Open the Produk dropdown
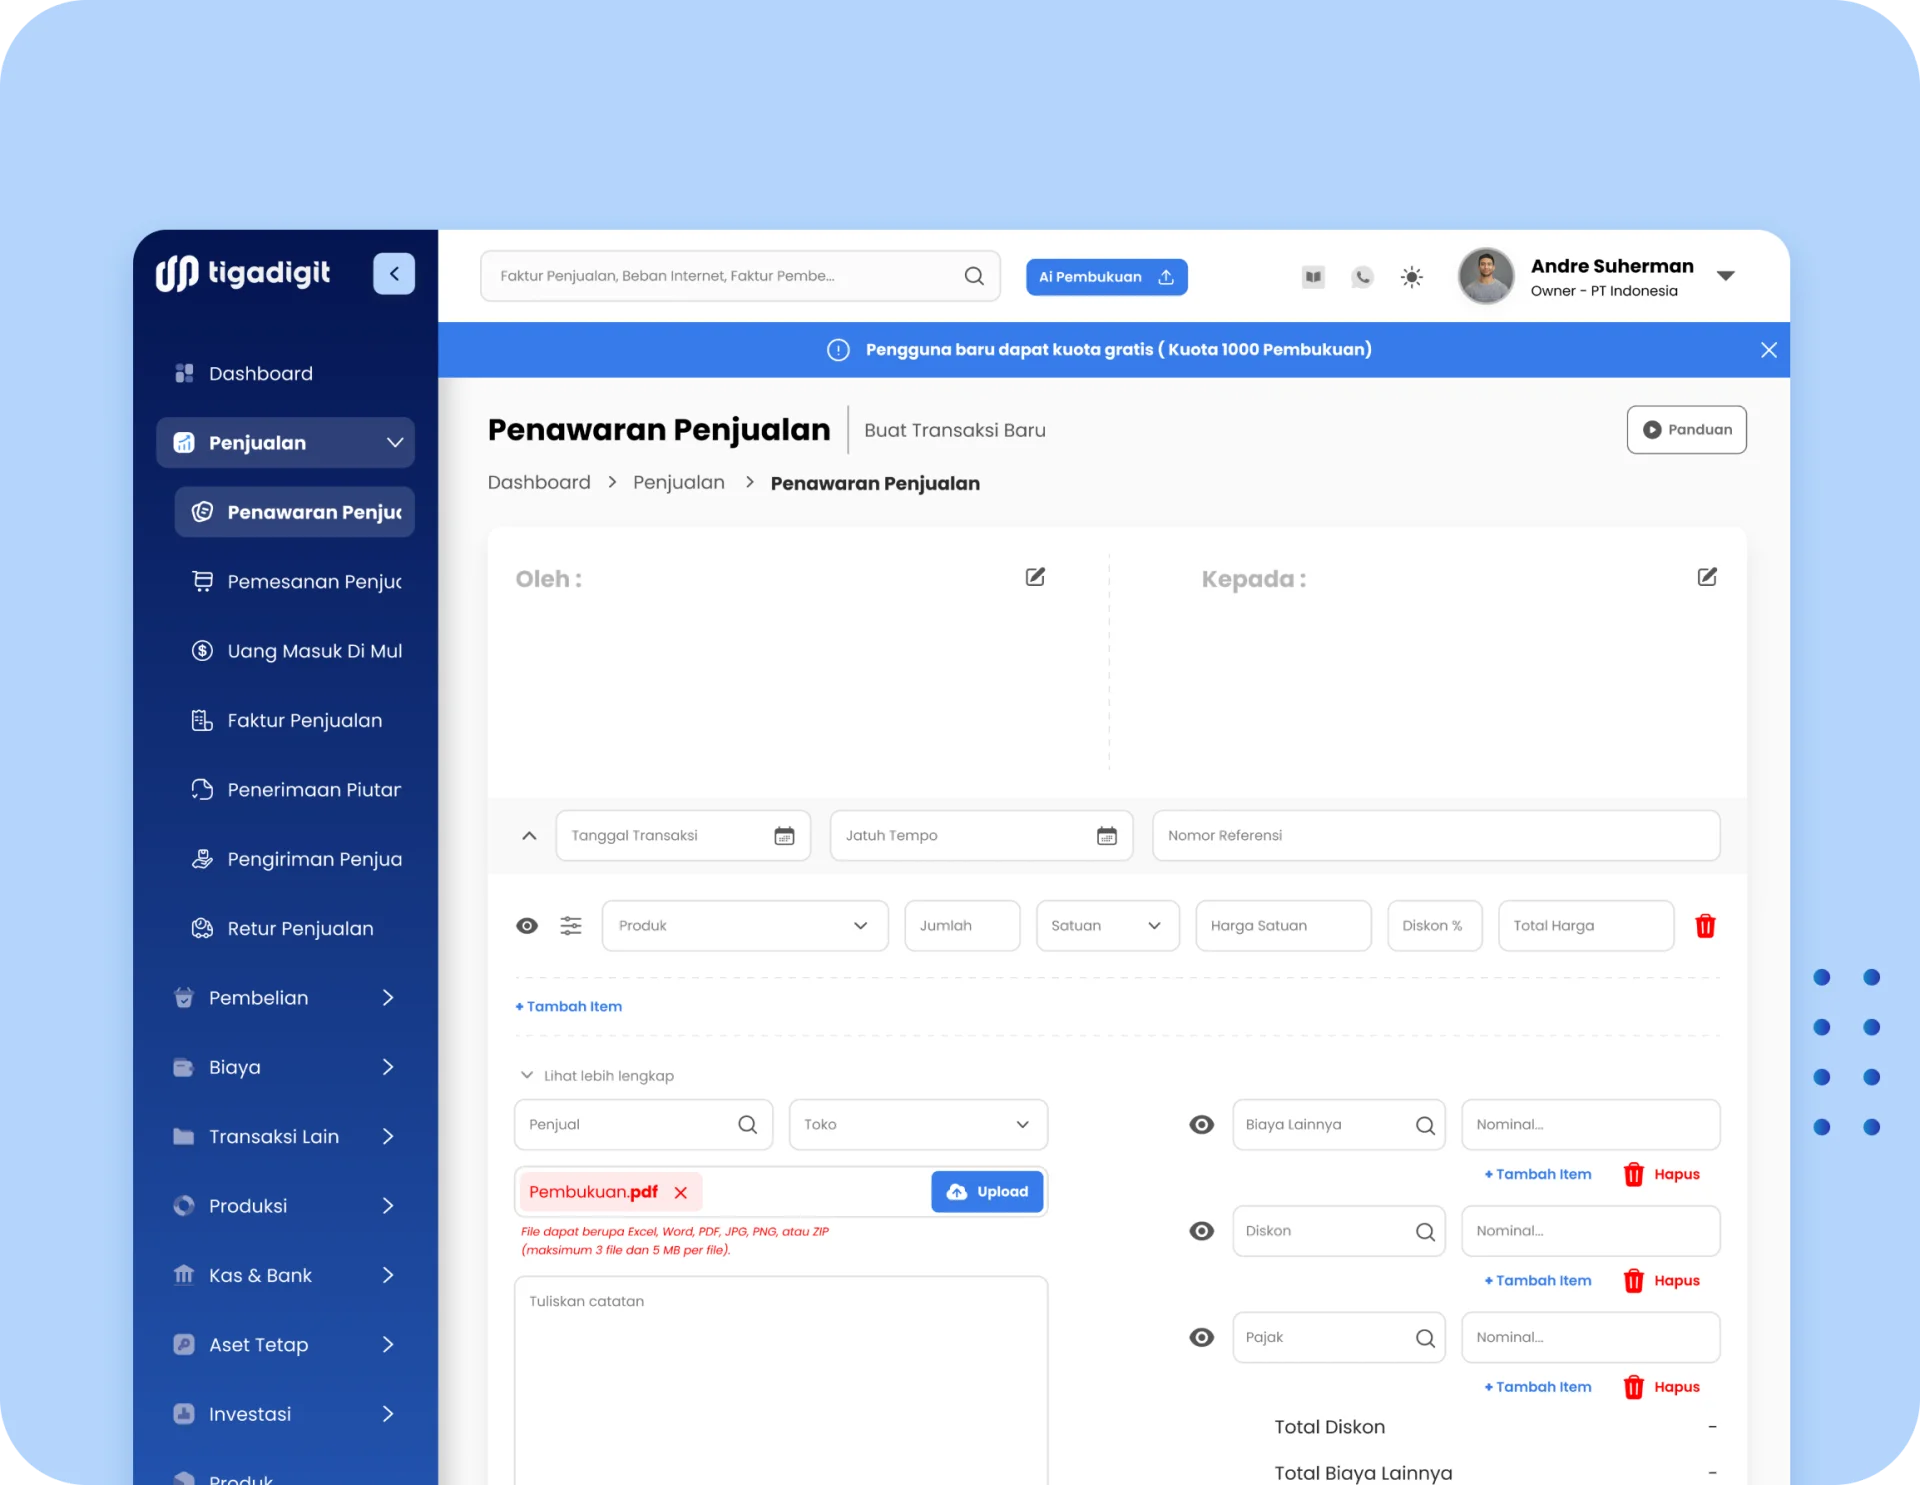This screenshot has height=1485, width=1920. pyautogui.click(x=745, y=926)
